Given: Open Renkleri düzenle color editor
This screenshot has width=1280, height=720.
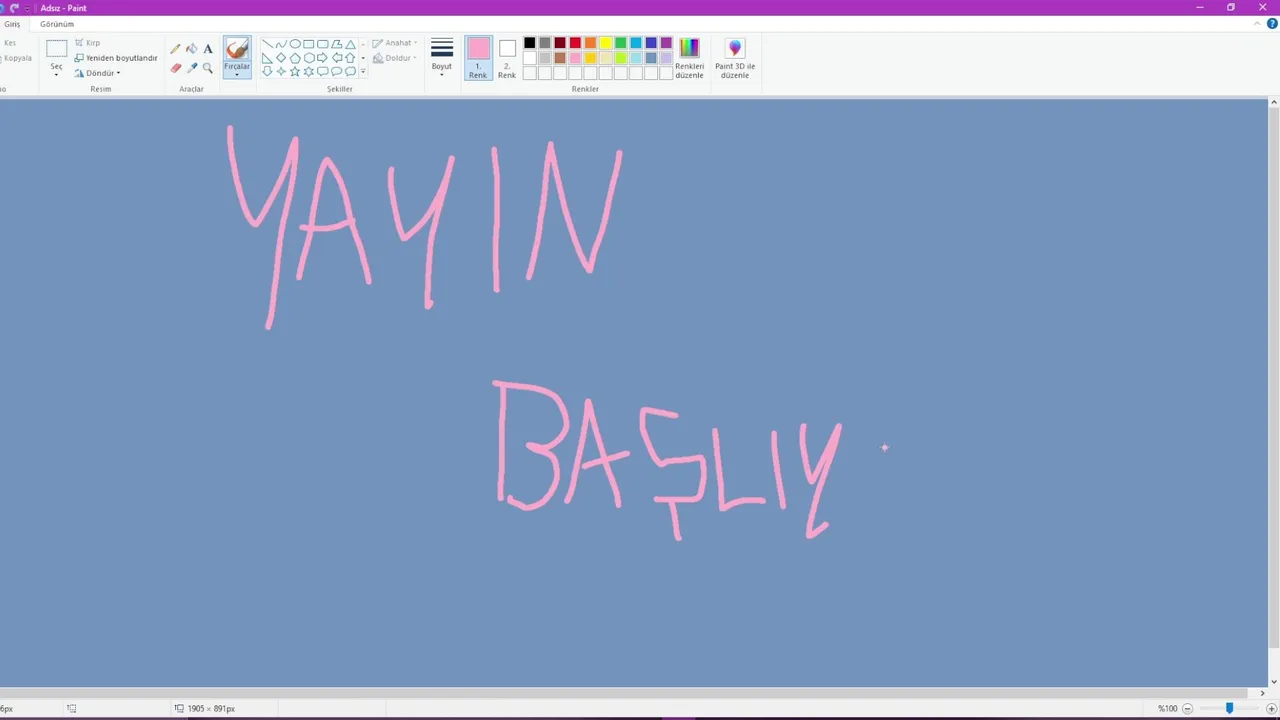Looking at the screenshot, I should click(689, 58).
